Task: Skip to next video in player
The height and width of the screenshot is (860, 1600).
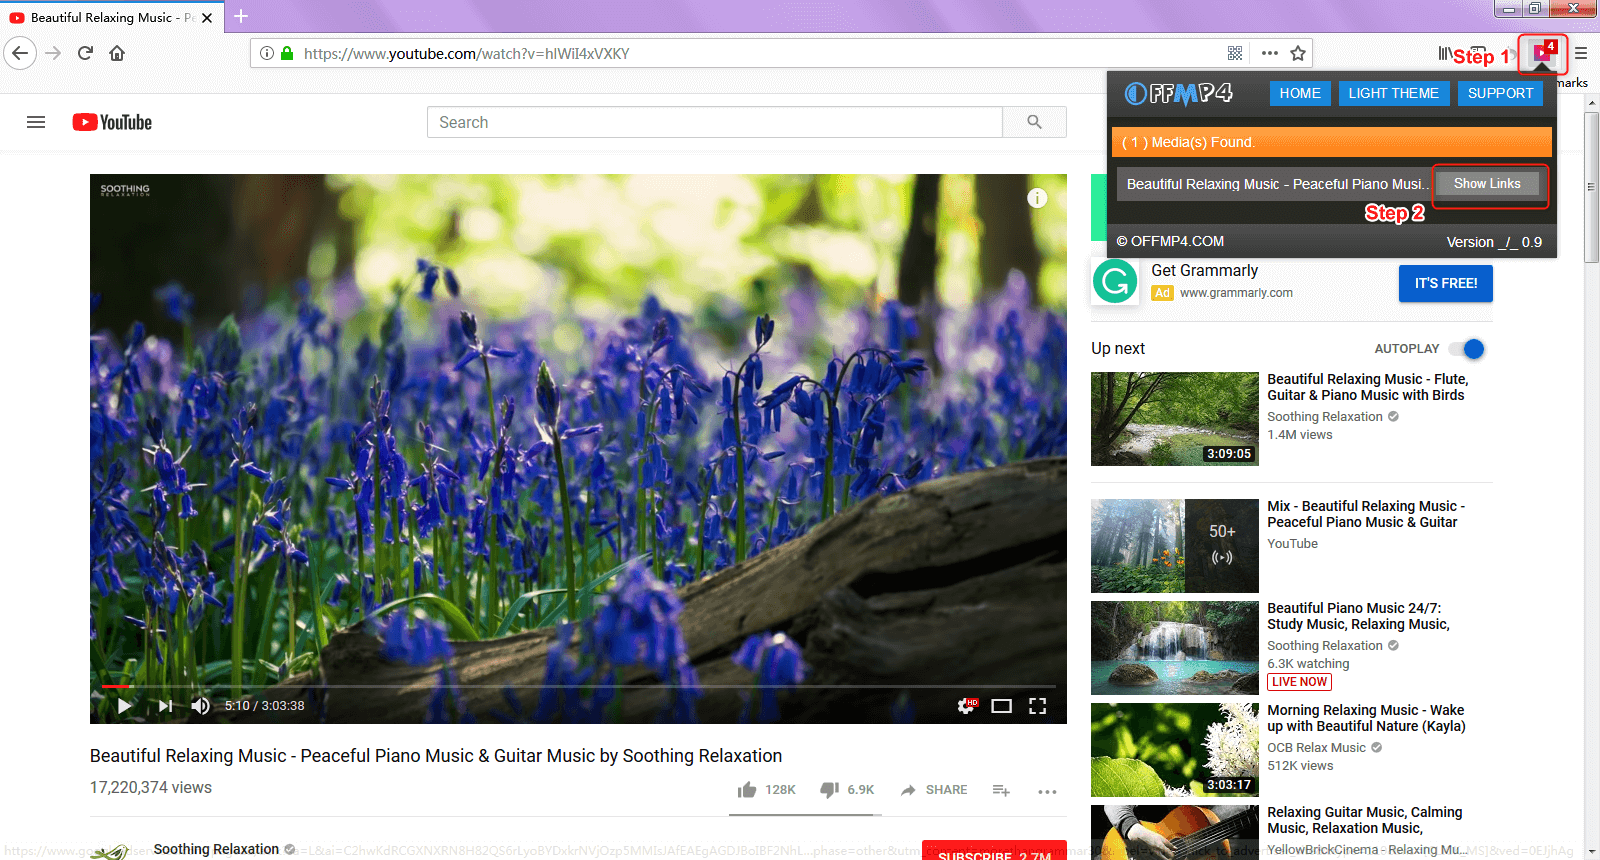Action: tap(165, 706)
